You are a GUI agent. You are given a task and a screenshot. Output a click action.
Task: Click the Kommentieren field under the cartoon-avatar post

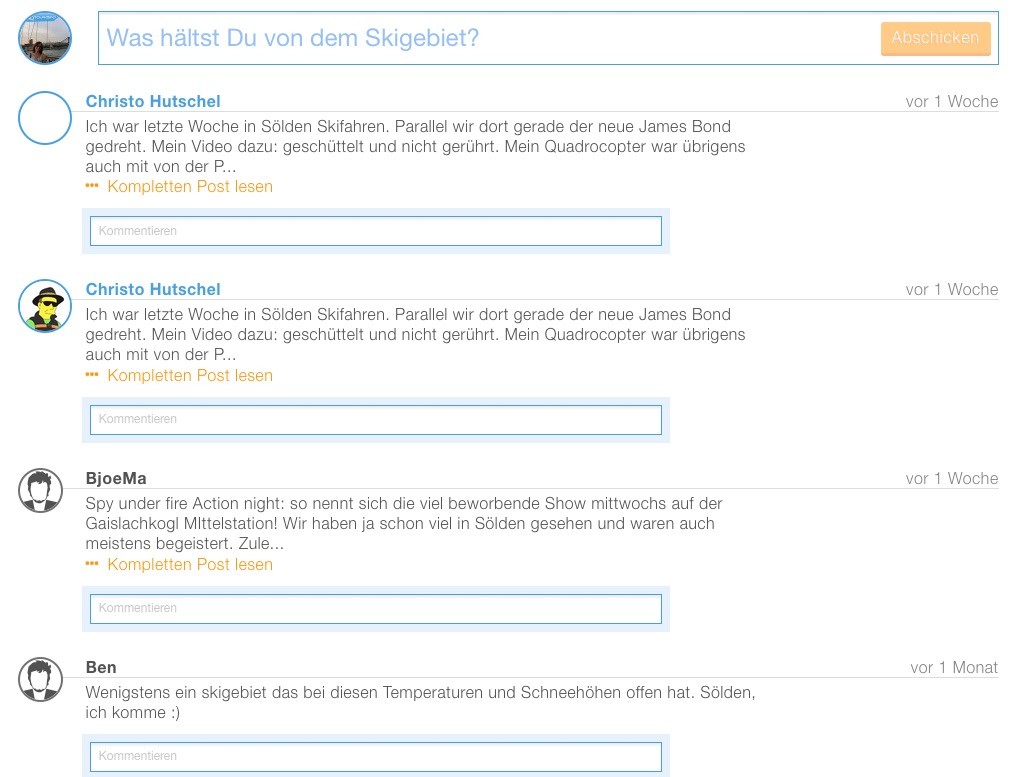pyautogui.click(x=376, y=419)
